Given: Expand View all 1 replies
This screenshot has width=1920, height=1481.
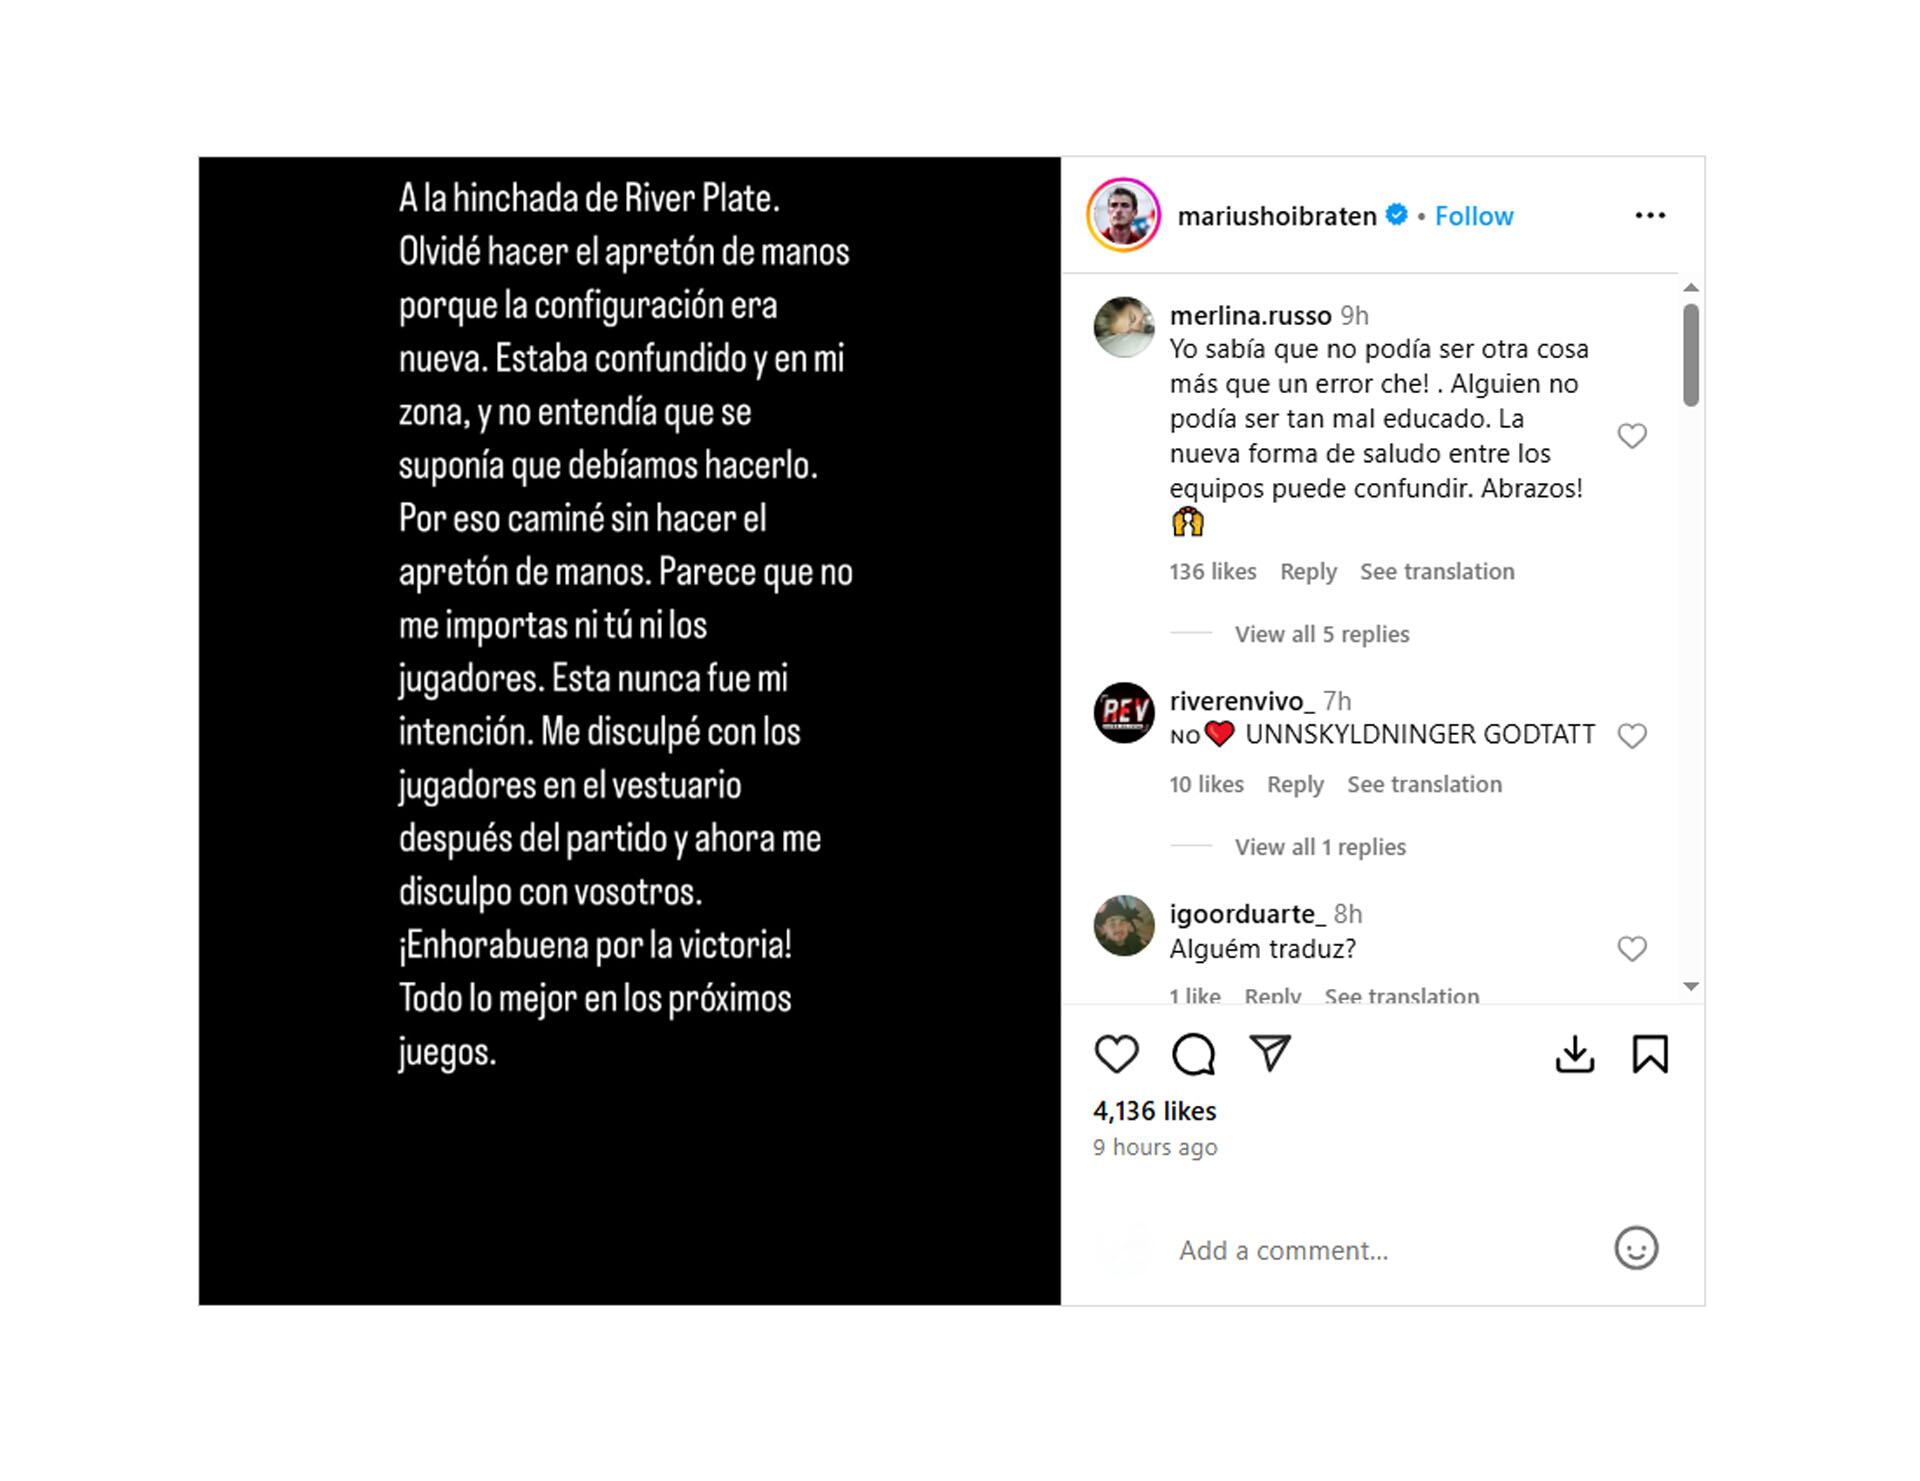Looking at the screenshot, I should 1320,847.
